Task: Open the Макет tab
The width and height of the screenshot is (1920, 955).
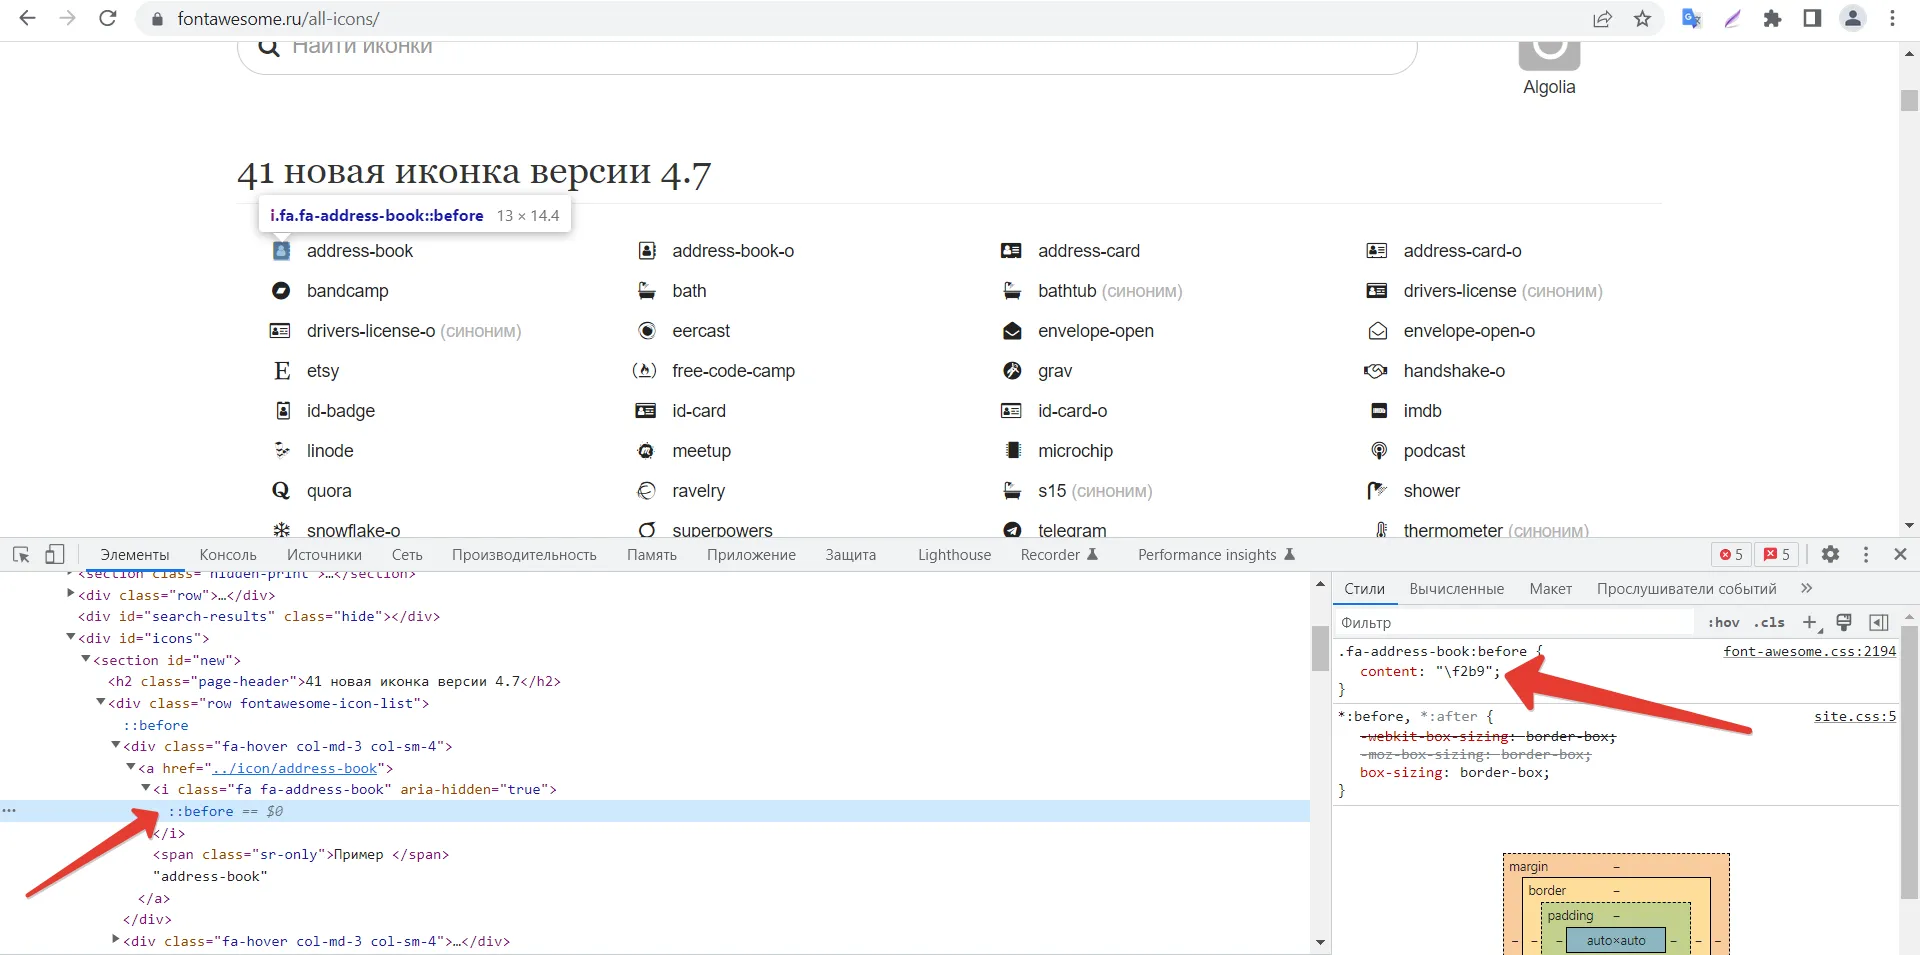Action: 1550,589
